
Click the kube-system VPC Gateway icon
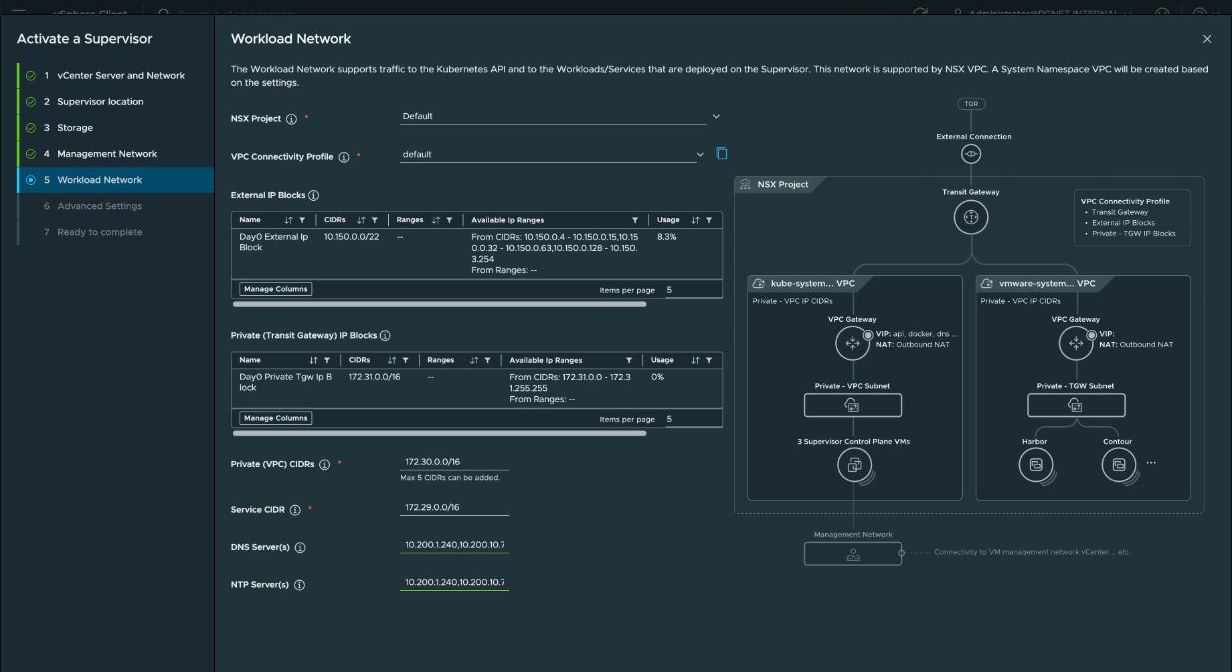(853, 343)
